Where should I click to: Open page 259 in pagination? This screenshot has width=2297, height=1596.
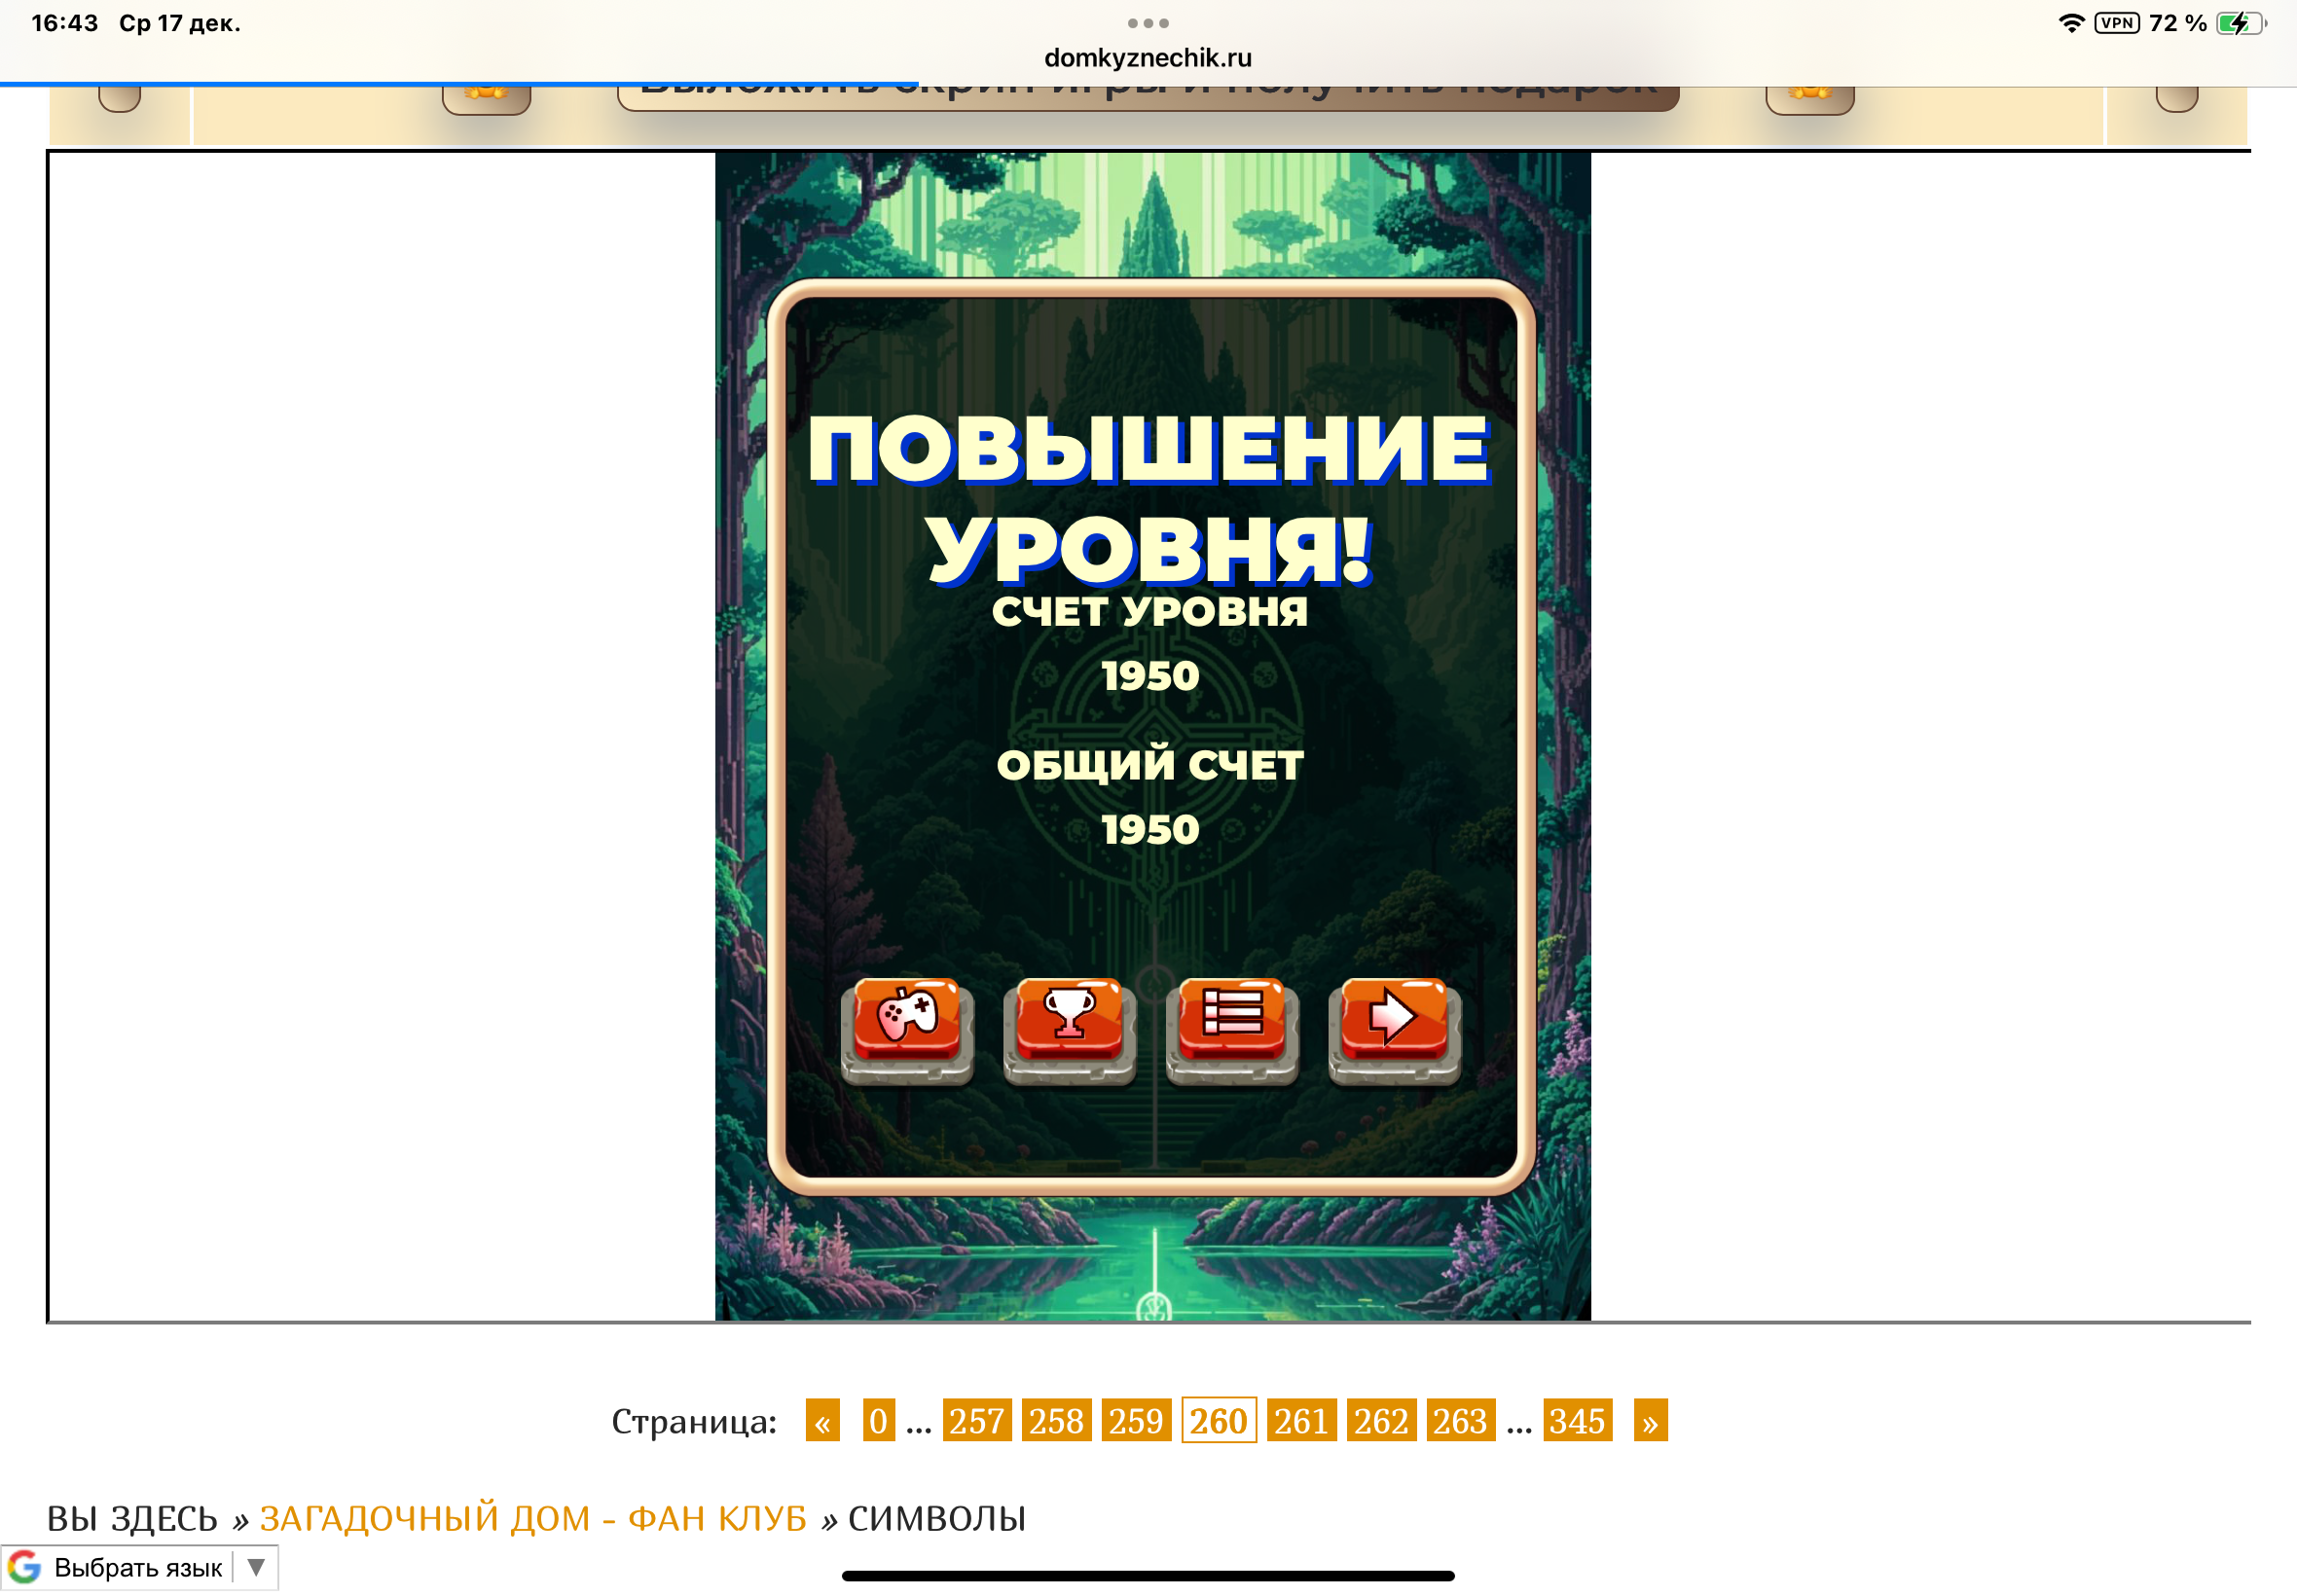pyautogui.click(x=1135, y=1421)
